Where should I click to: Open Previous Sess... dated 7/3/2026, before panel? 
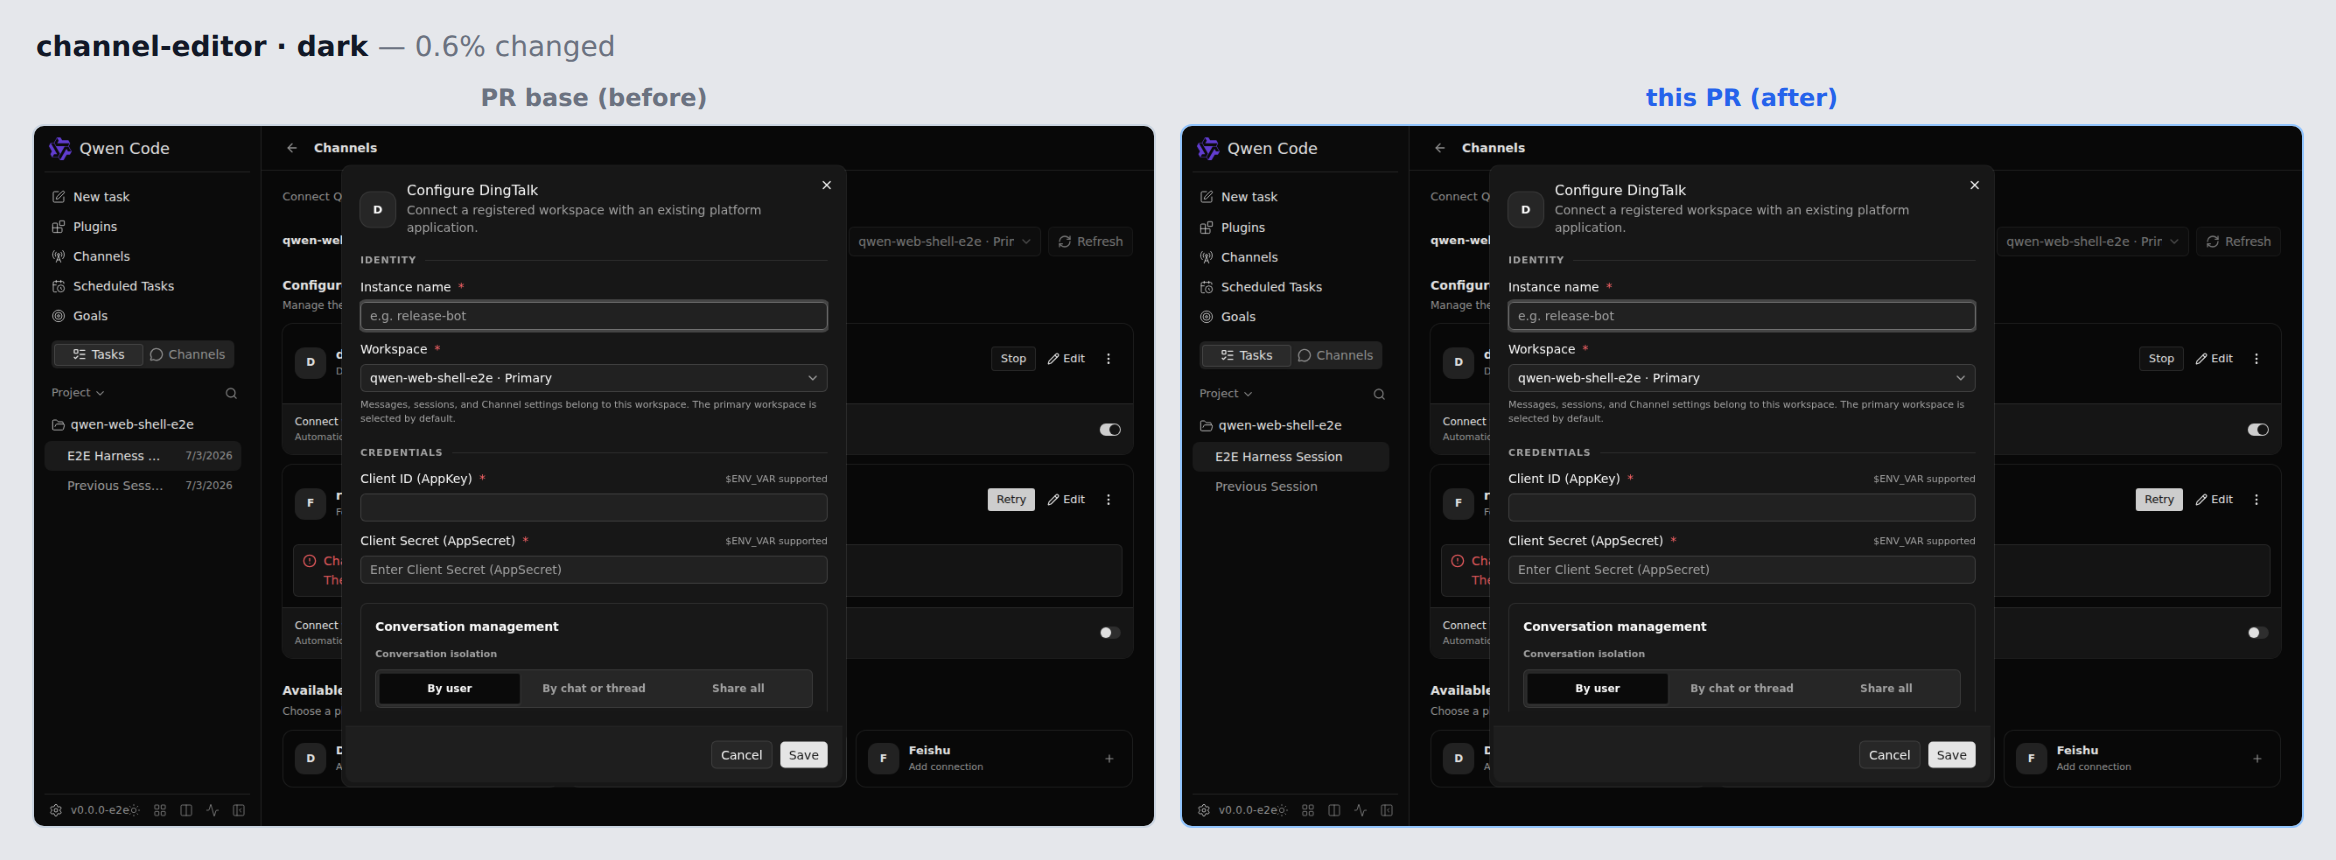143,486
